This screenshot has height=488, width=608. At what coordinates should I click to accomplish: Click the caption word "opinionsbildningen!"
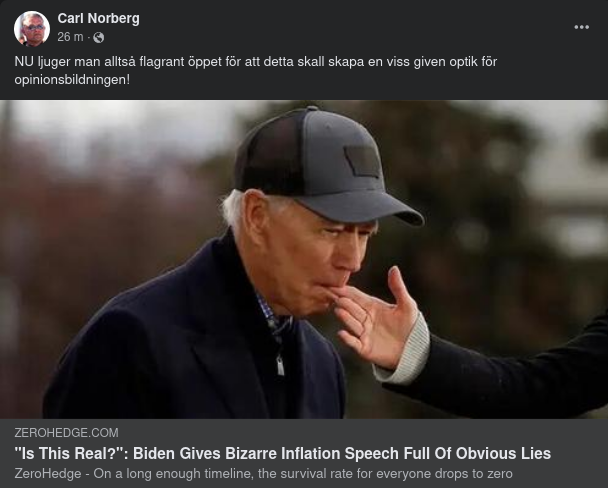[72, 80]
